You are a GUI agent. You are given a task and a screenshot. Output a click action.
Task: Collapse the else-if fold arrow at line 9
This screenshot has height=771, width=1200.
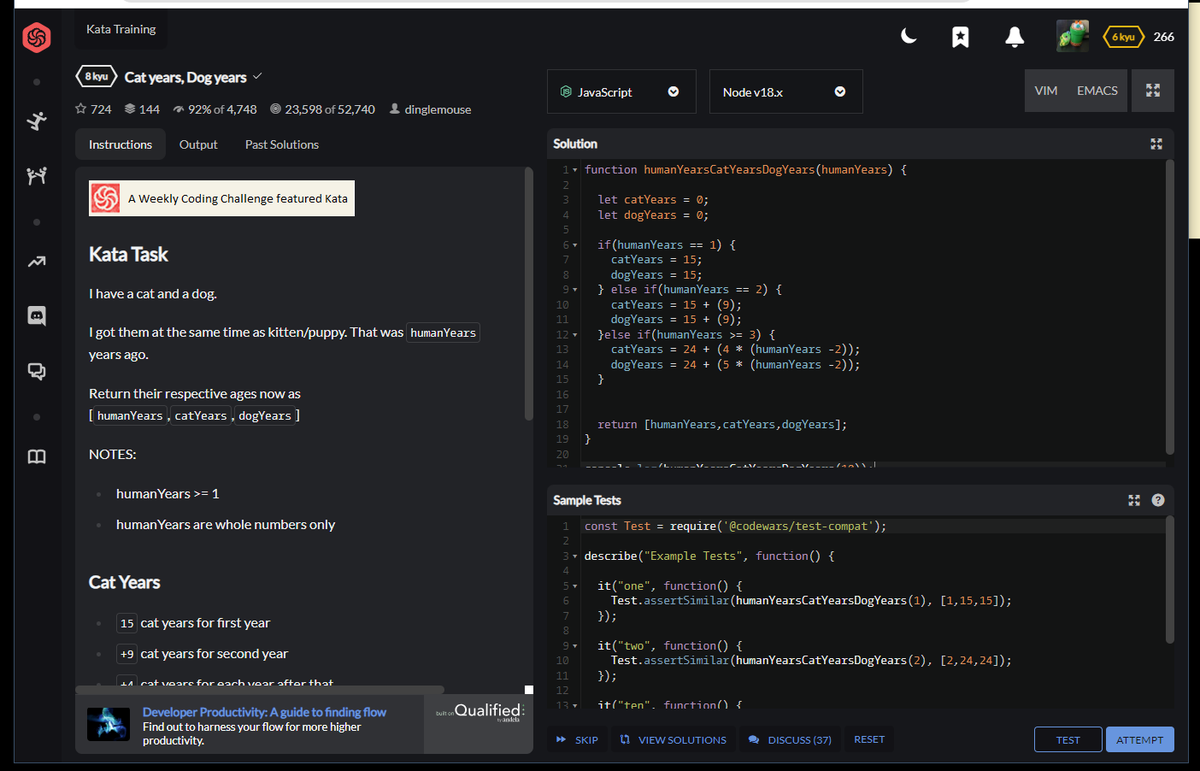pyautogui.click(x=574, y=290)
